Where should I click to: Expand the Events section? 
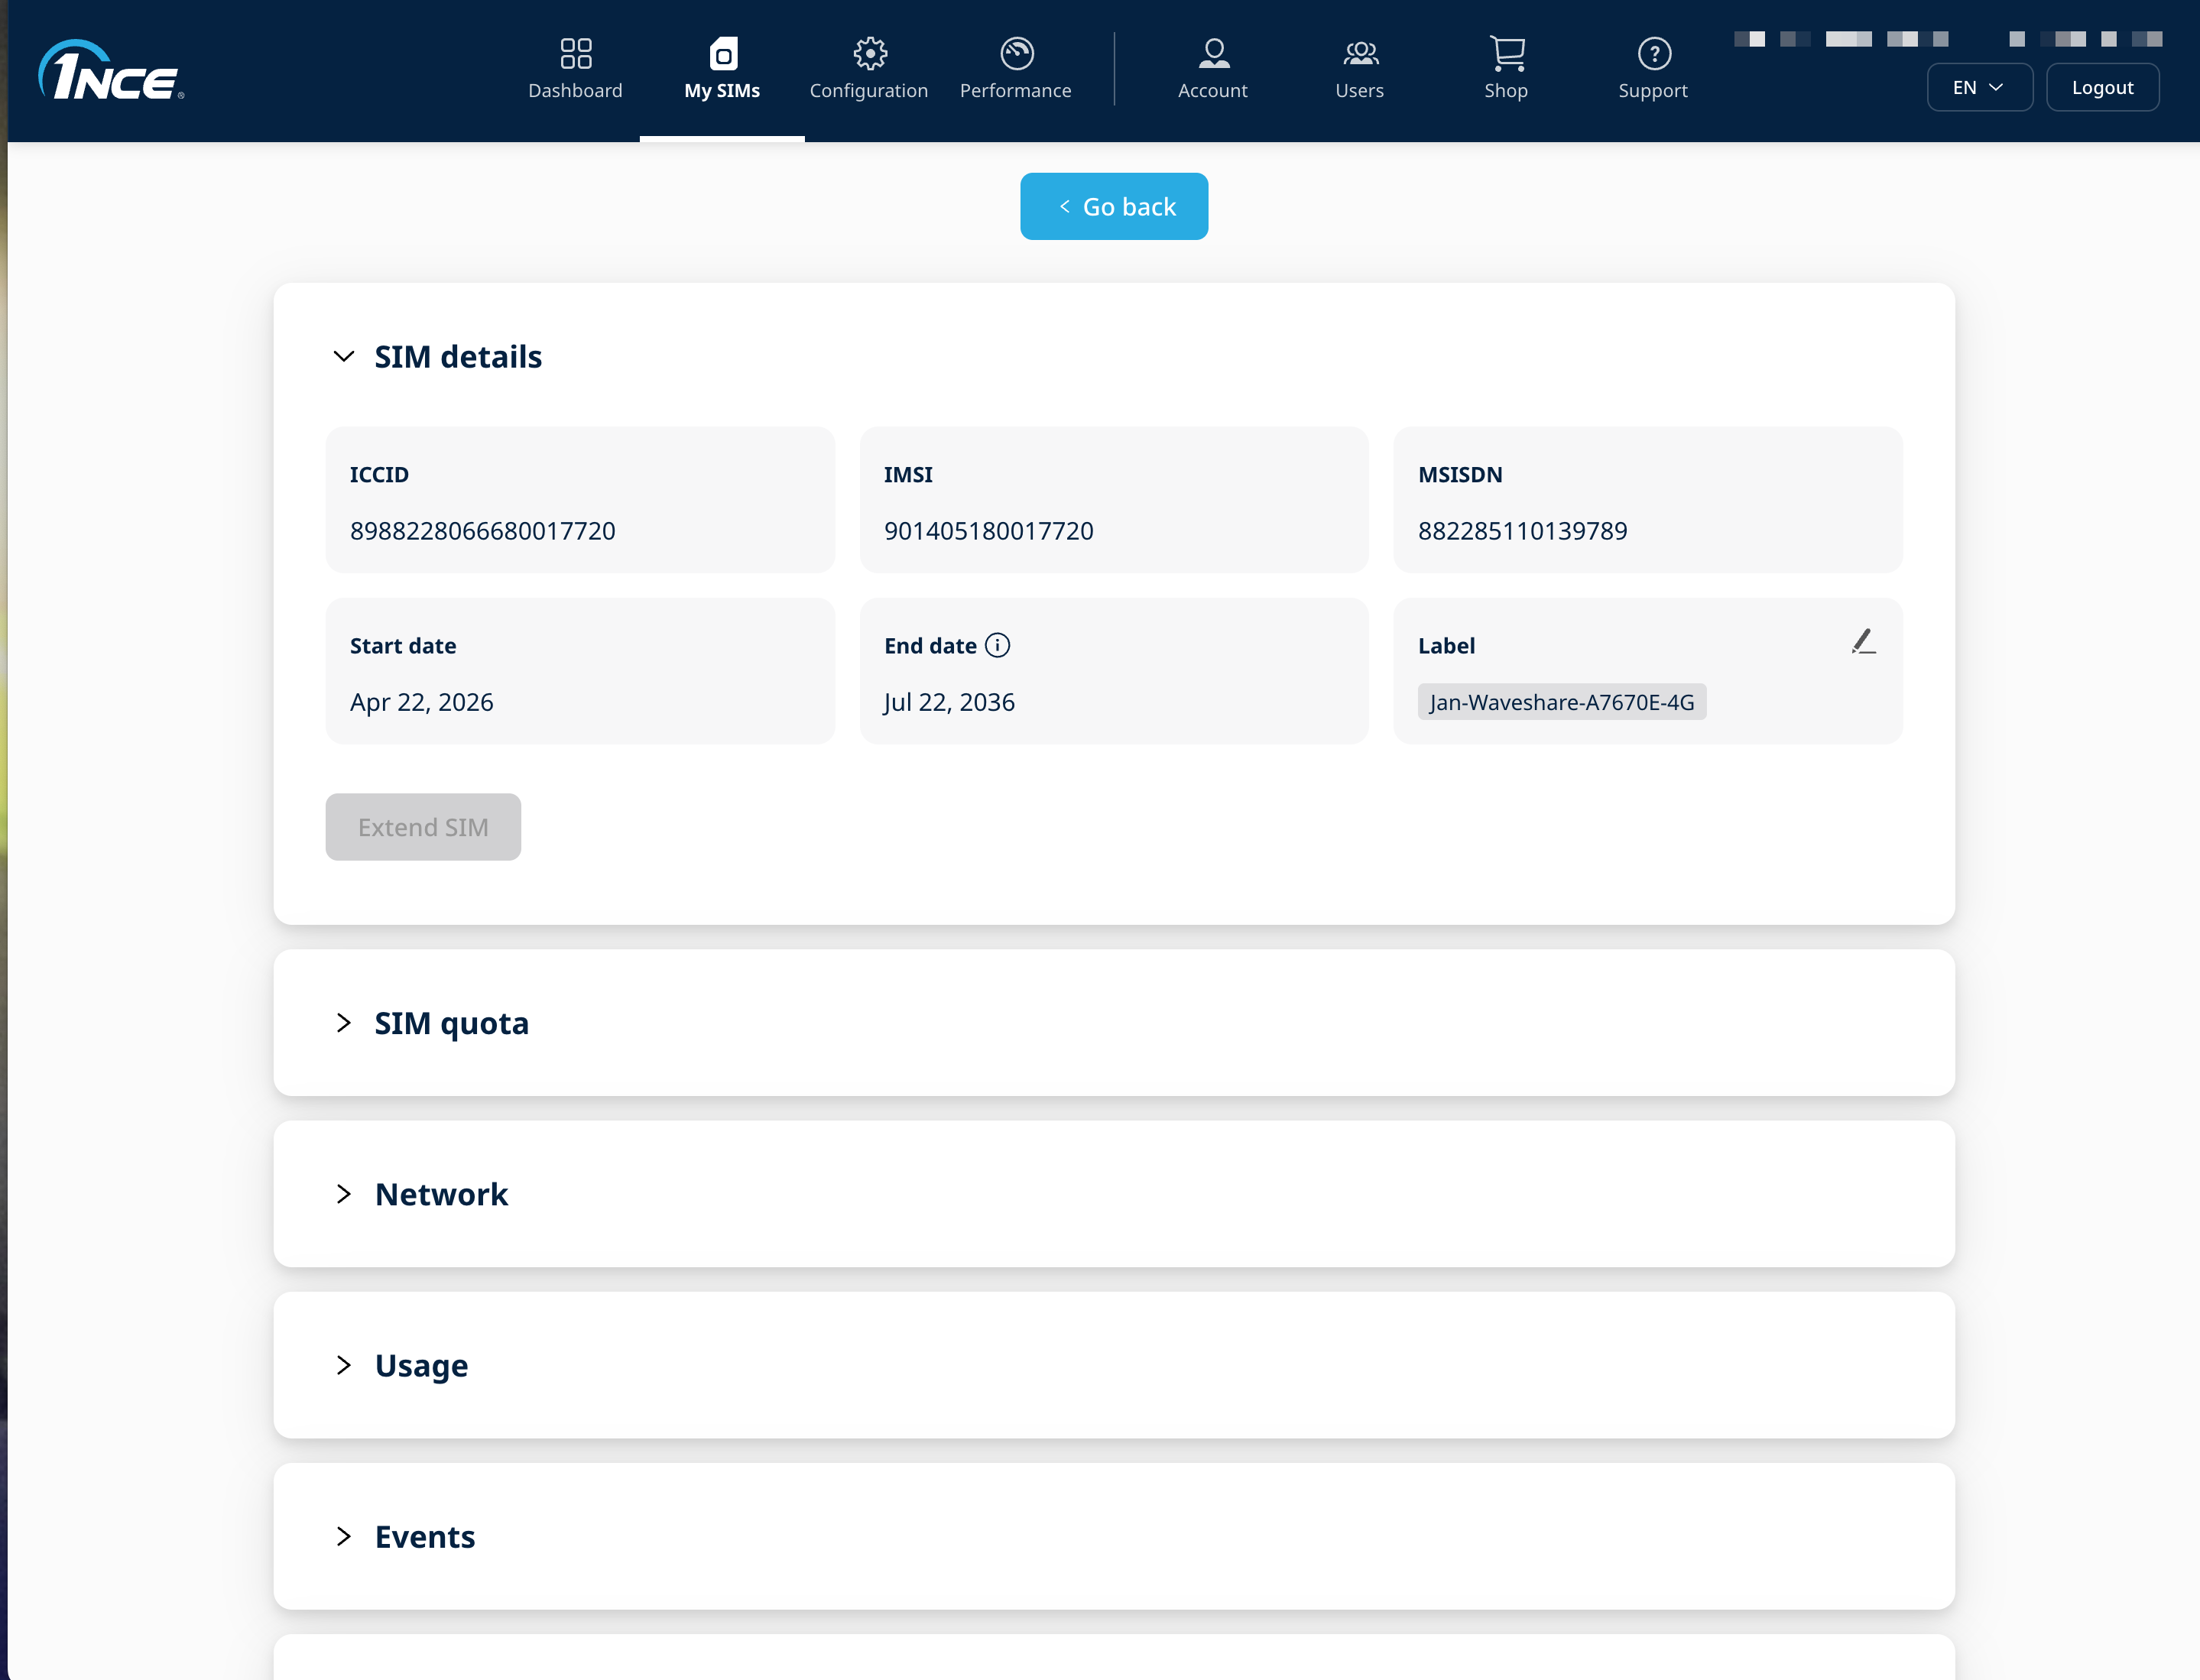coord(344,1535)
